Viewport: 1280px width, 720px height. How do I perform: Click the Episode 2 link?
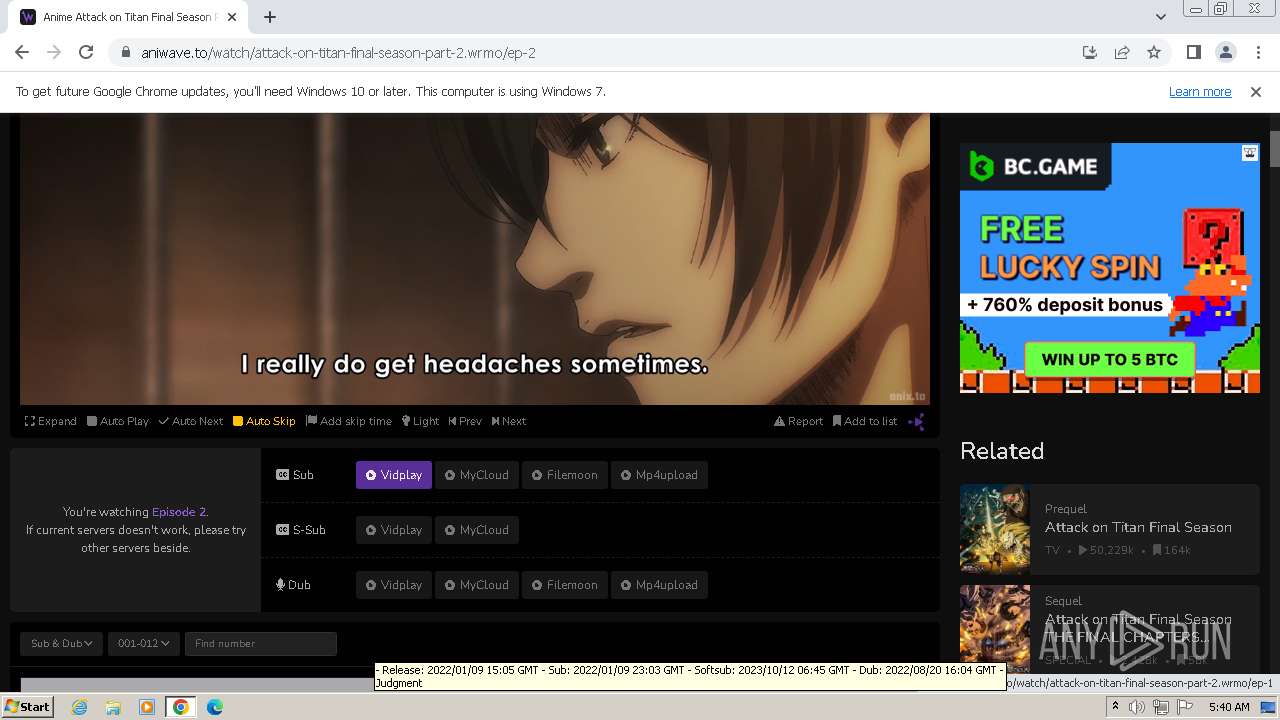[x=179, y=512]
